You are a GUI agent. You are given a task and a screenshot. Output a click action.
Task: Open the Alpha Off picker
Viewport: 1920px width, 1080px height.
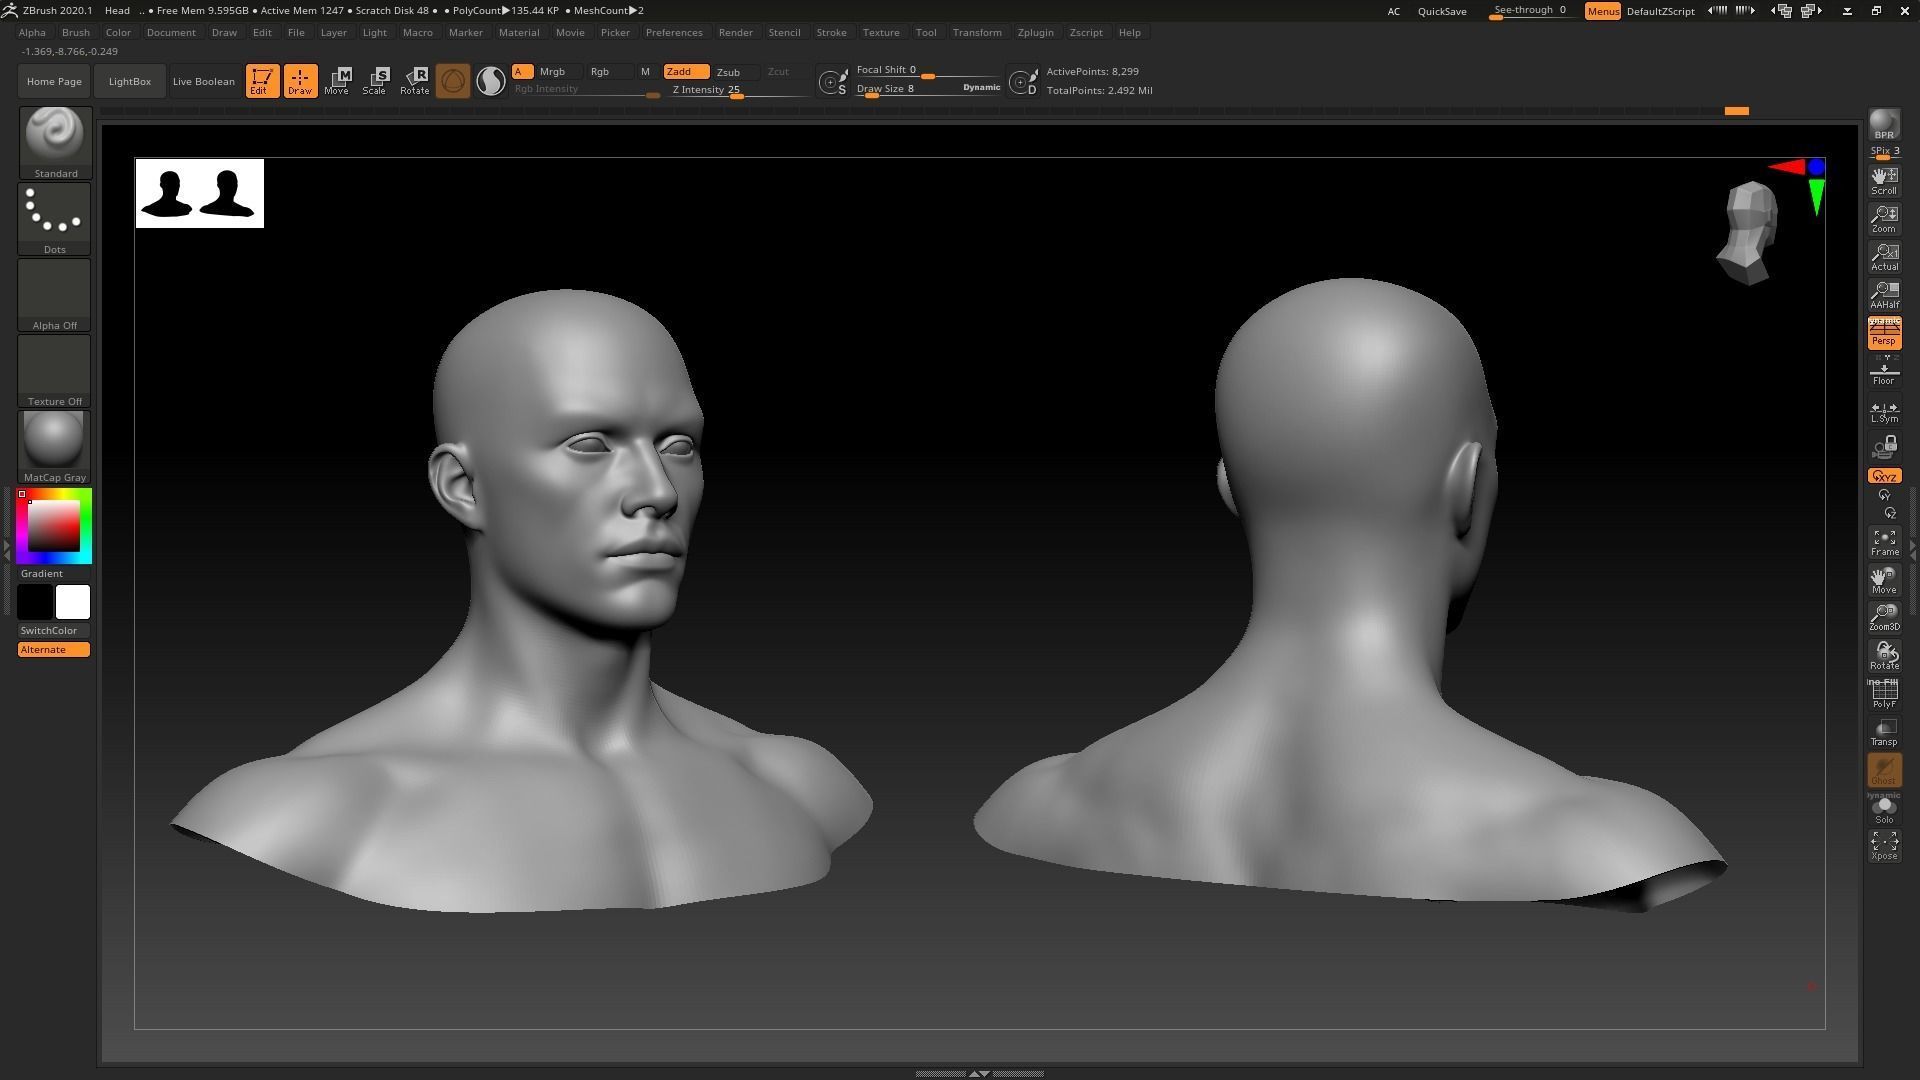tap(55, 295)
